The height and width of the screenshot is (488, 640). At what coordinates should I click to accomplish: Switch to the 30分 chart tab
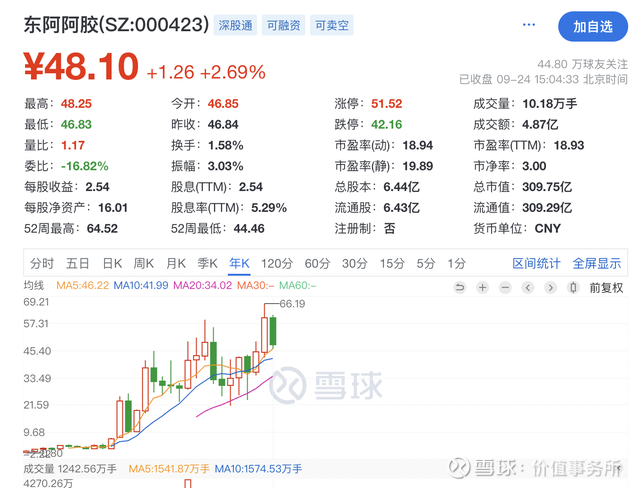tap(355, 264)
